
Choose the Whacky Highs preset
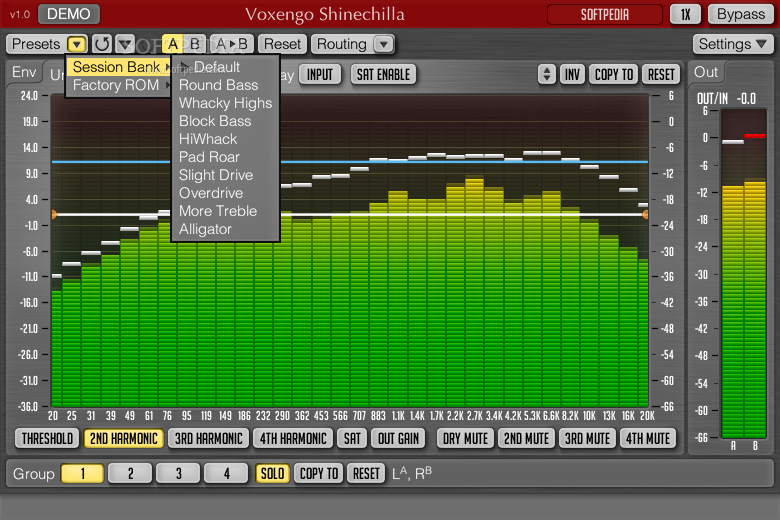[225, 103]
